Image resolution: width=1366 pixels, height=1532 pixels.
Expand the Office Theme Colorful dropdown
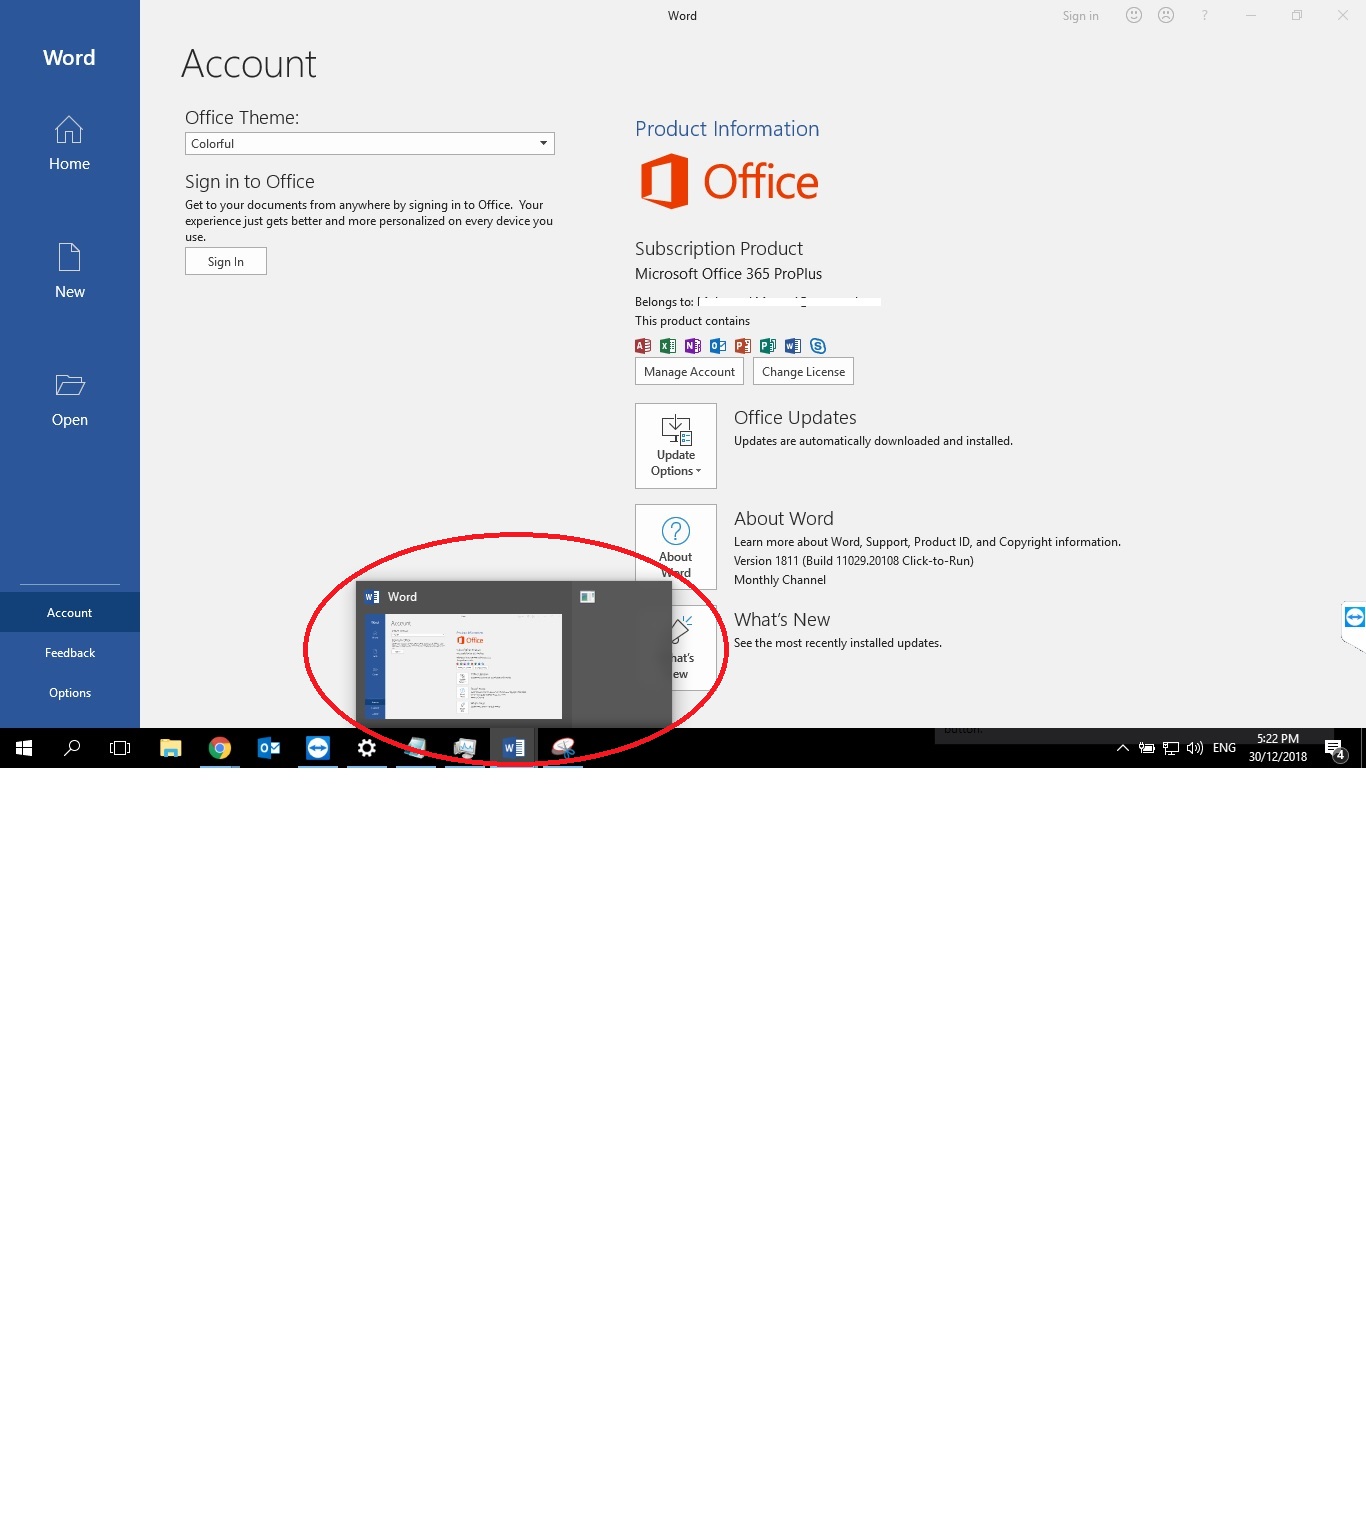tap(369, 143)
